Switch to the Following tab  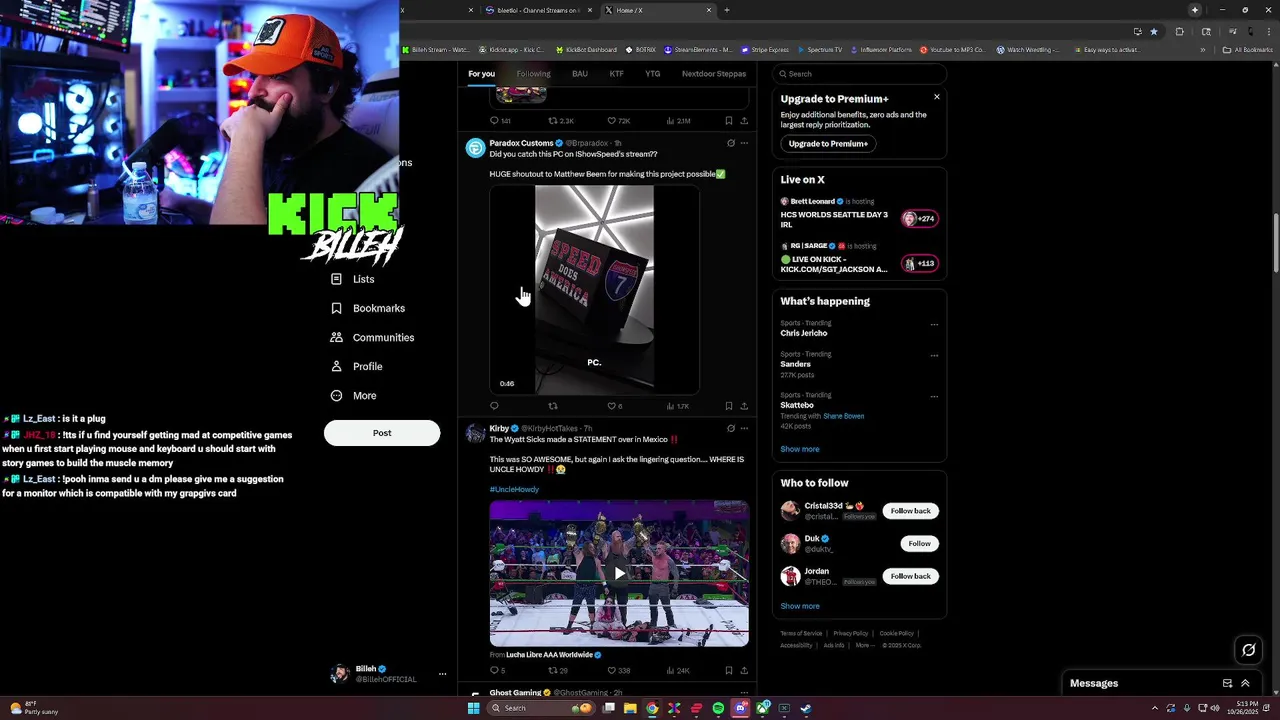point(533,74)
